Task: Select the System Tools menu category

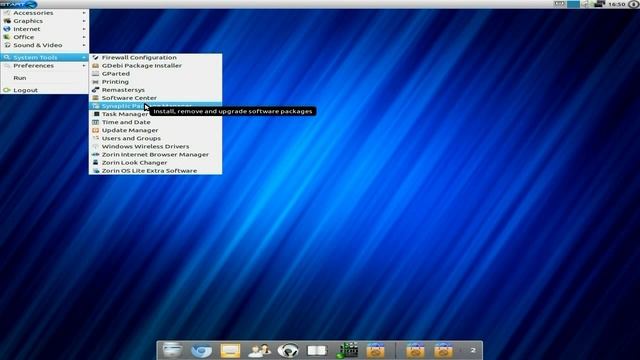Action: [x=44, y=58]
